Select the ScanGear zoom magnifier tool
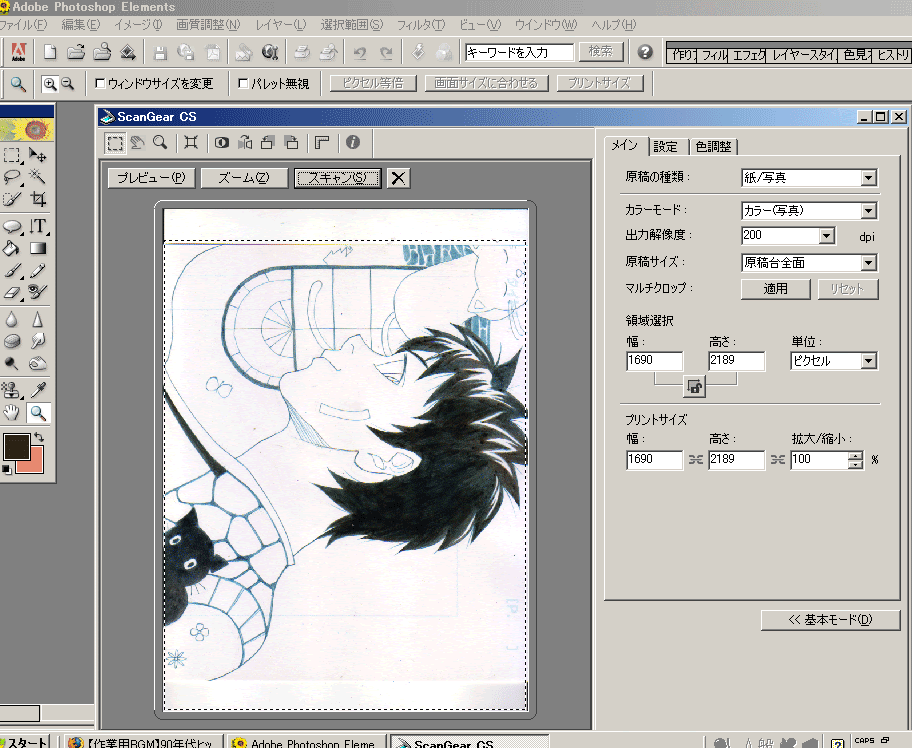The image size is (912, 748). [160, 143]
